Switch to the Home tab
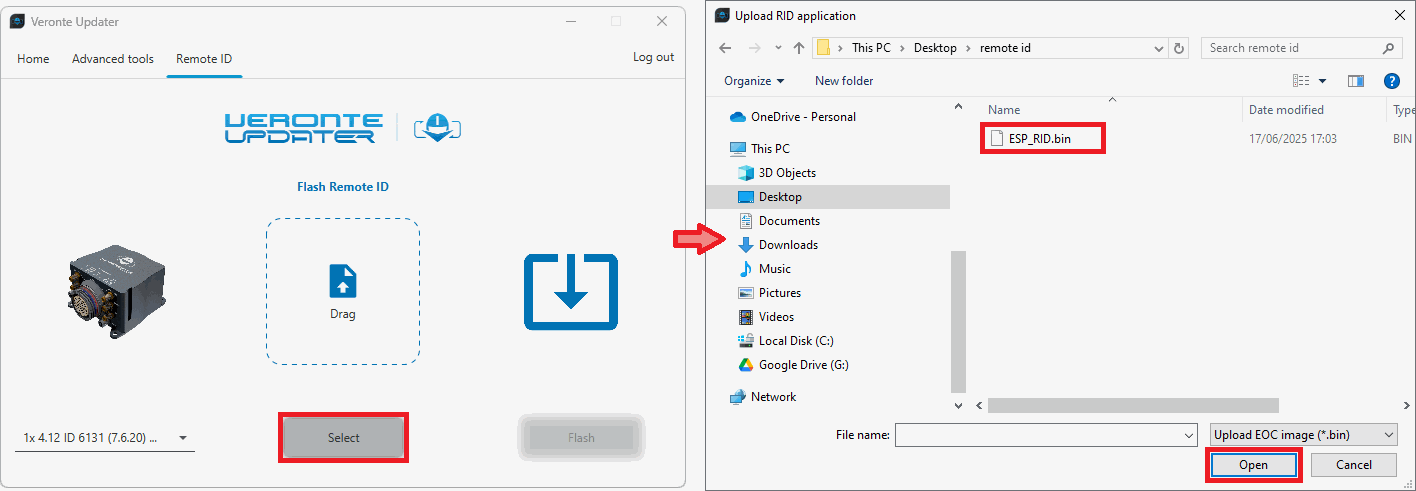The width and height of the screenshot is (1416, 491). (33, 59)
